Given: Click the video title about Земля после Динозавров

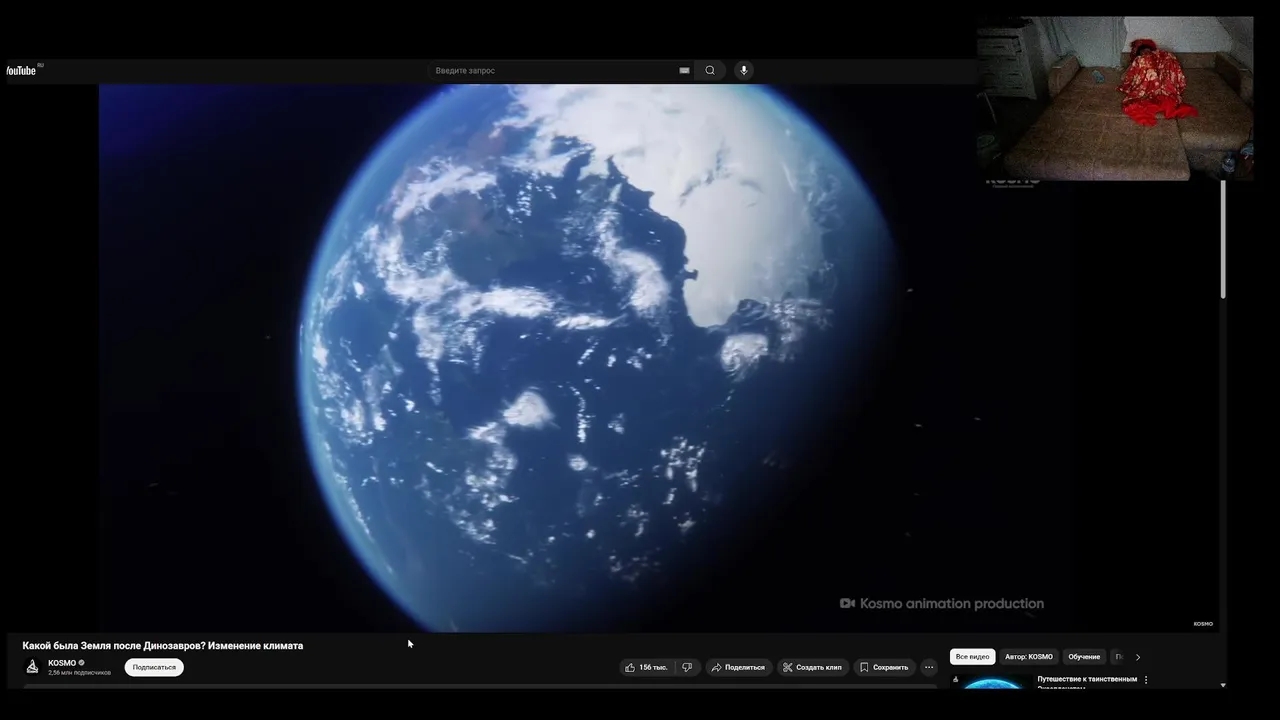Looking at the screenshot, I should tap(163, 646).
